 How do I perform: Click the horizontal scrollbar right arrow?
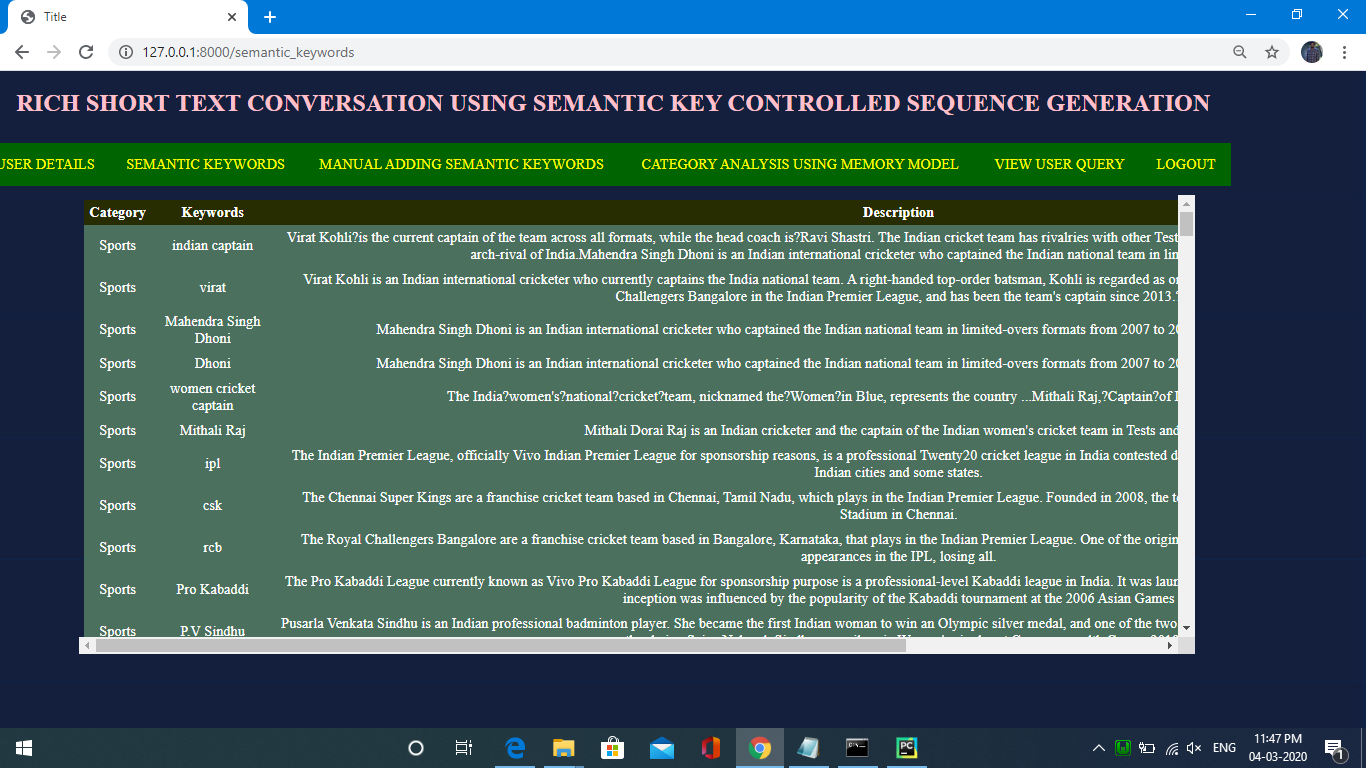coord(1170,645)
